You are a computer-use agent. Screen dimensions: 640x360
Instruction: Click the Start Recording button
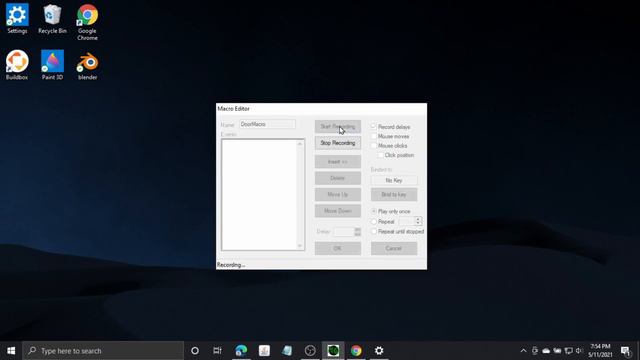coord(338,127)
